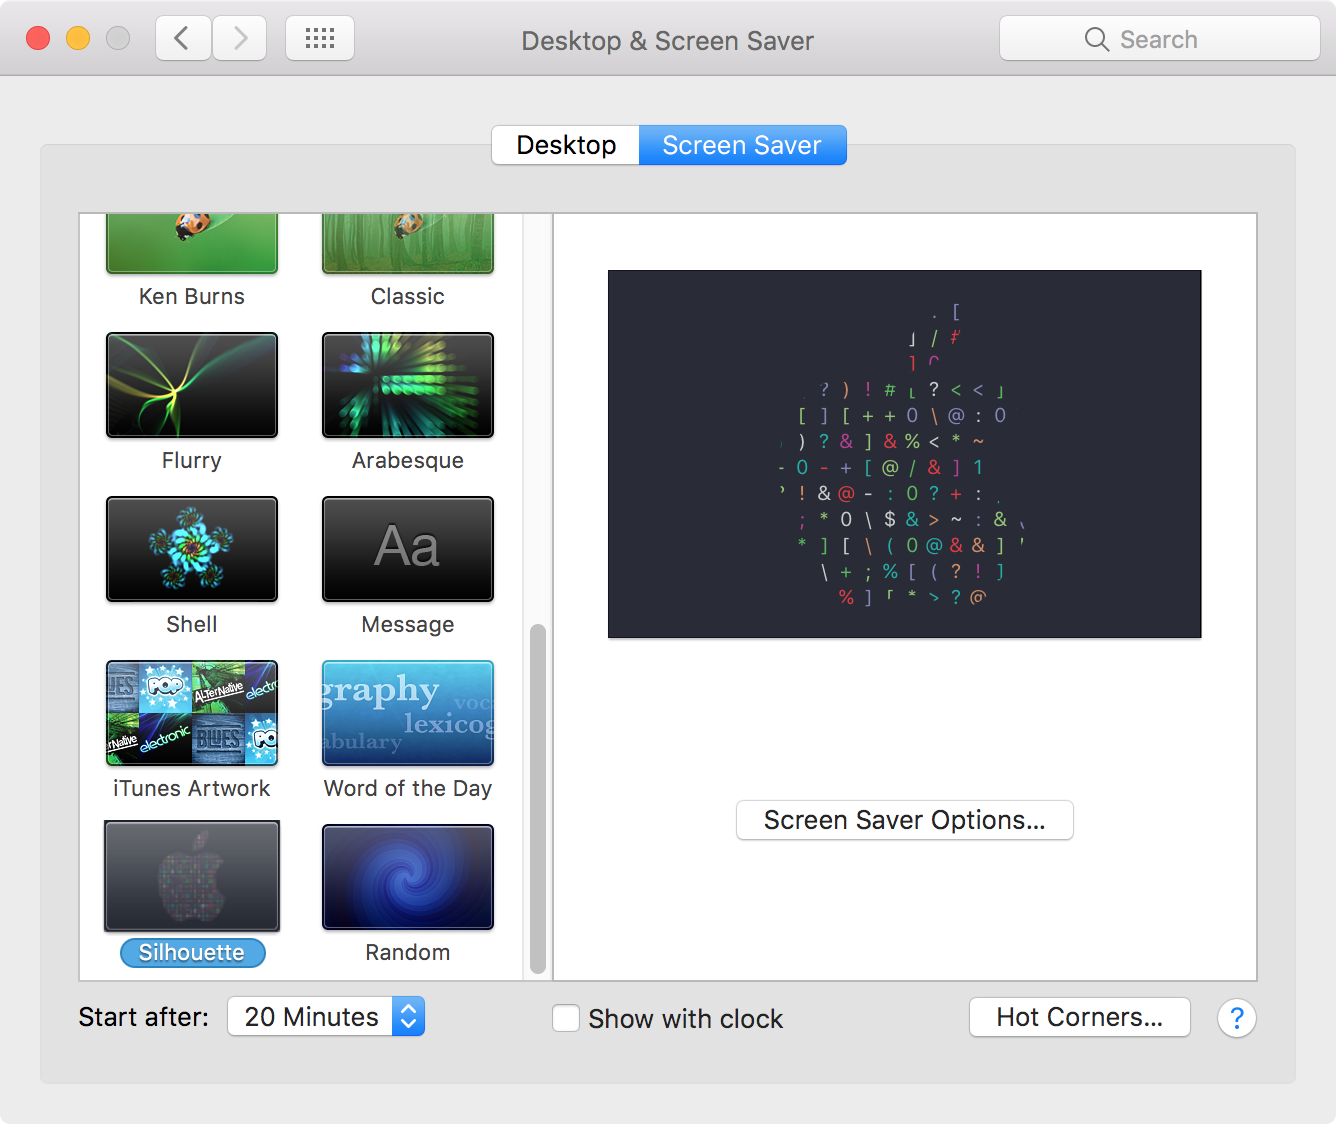
Task: Click the screen saver list scrollbar
Action: (538, 798)
